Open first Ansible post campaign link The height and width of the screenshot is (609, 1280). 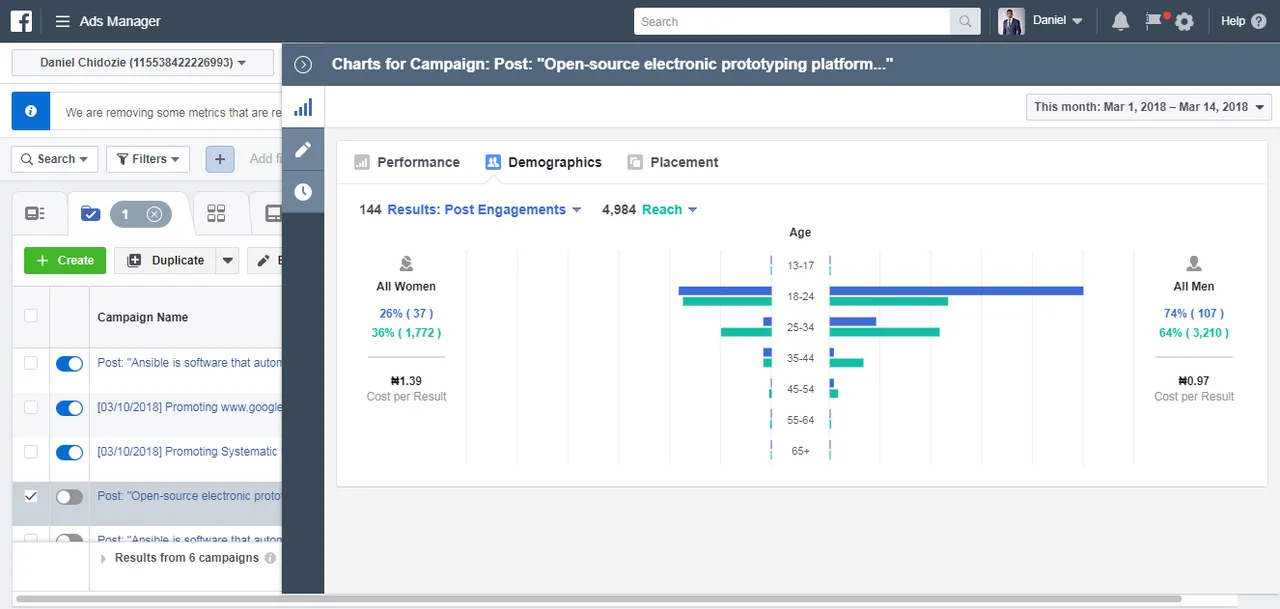coord(189,363)
